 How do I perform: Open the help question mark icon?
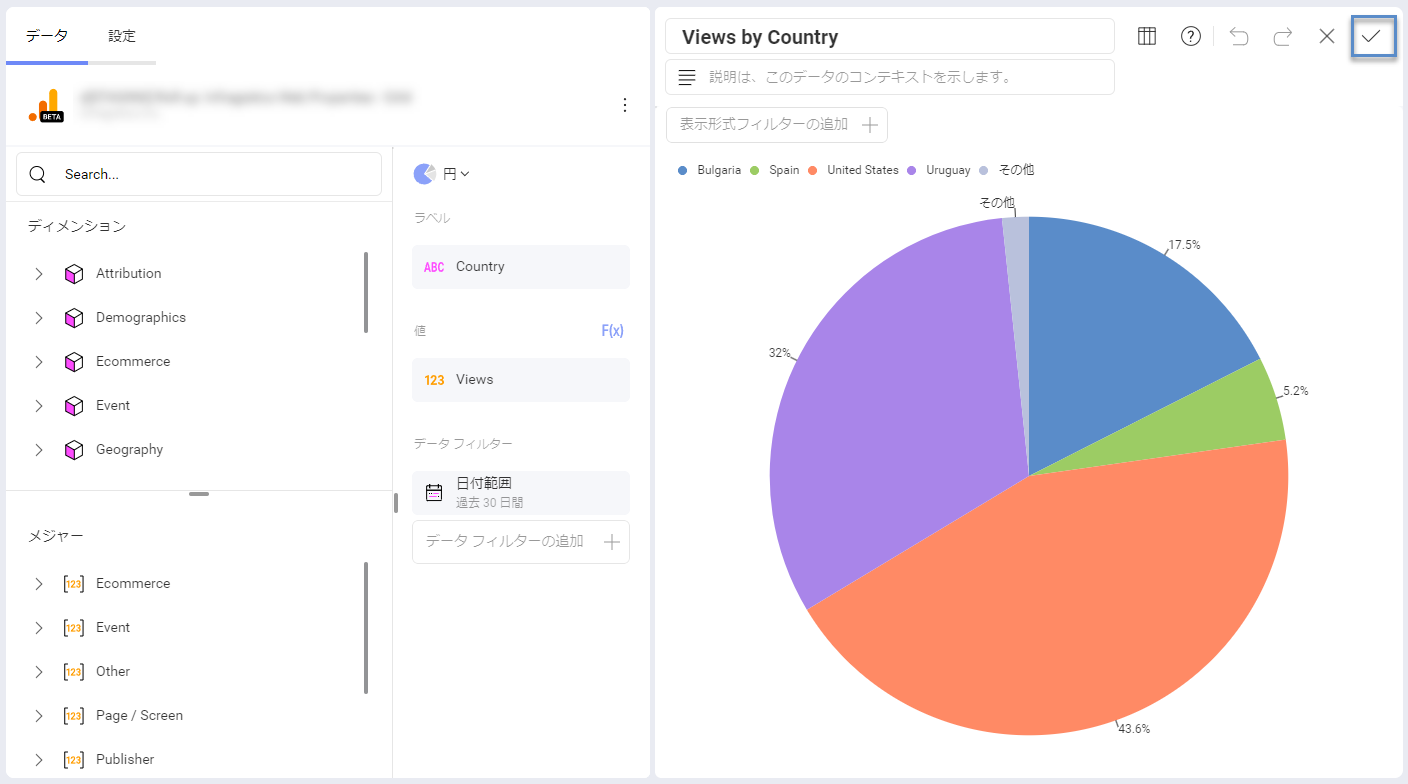pyautogui.click(x=1190, y=36)
